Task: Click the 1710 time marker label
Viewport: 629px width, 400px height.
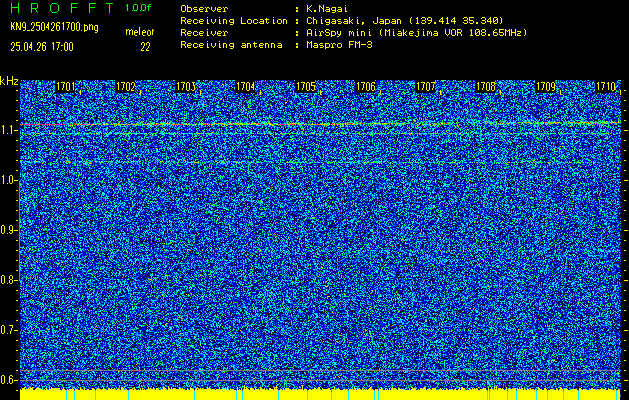Action: pos(605,87)
